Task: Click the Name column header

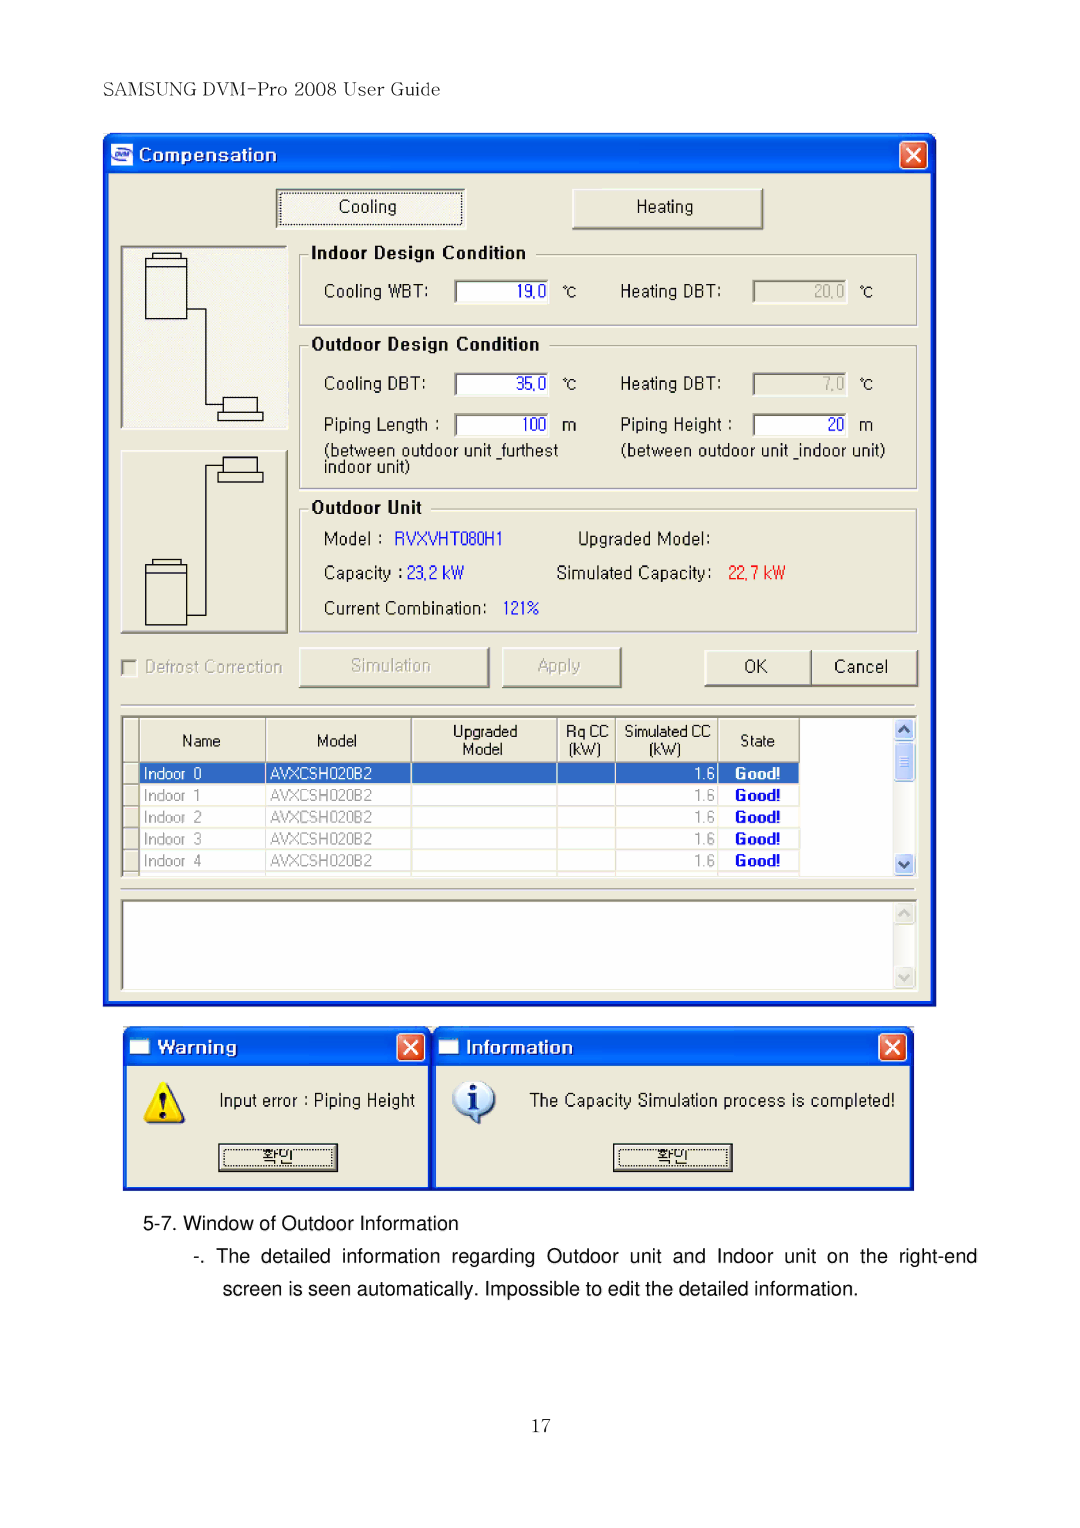Action: coord(202,740)
